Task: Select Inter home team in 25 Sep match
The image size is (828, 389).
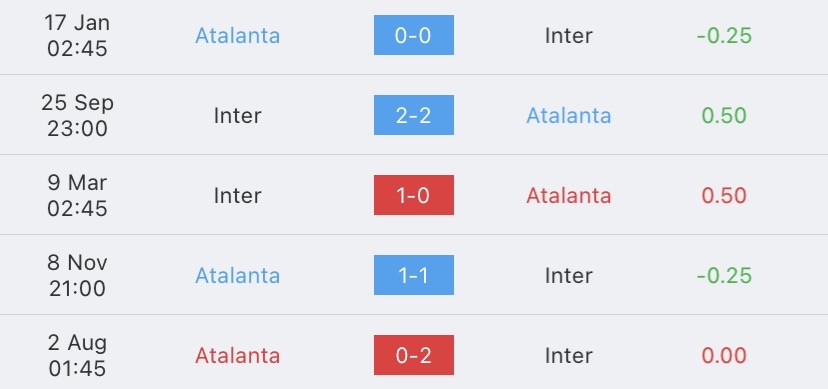Action: (238, 116)
